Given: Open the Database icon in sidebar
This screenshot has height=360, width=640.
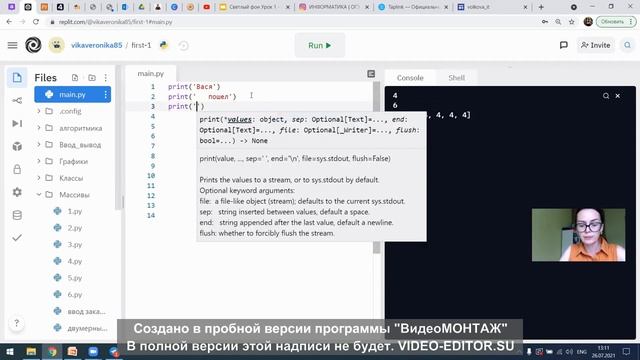Looking at the screenshot, I should pos(17,215).
